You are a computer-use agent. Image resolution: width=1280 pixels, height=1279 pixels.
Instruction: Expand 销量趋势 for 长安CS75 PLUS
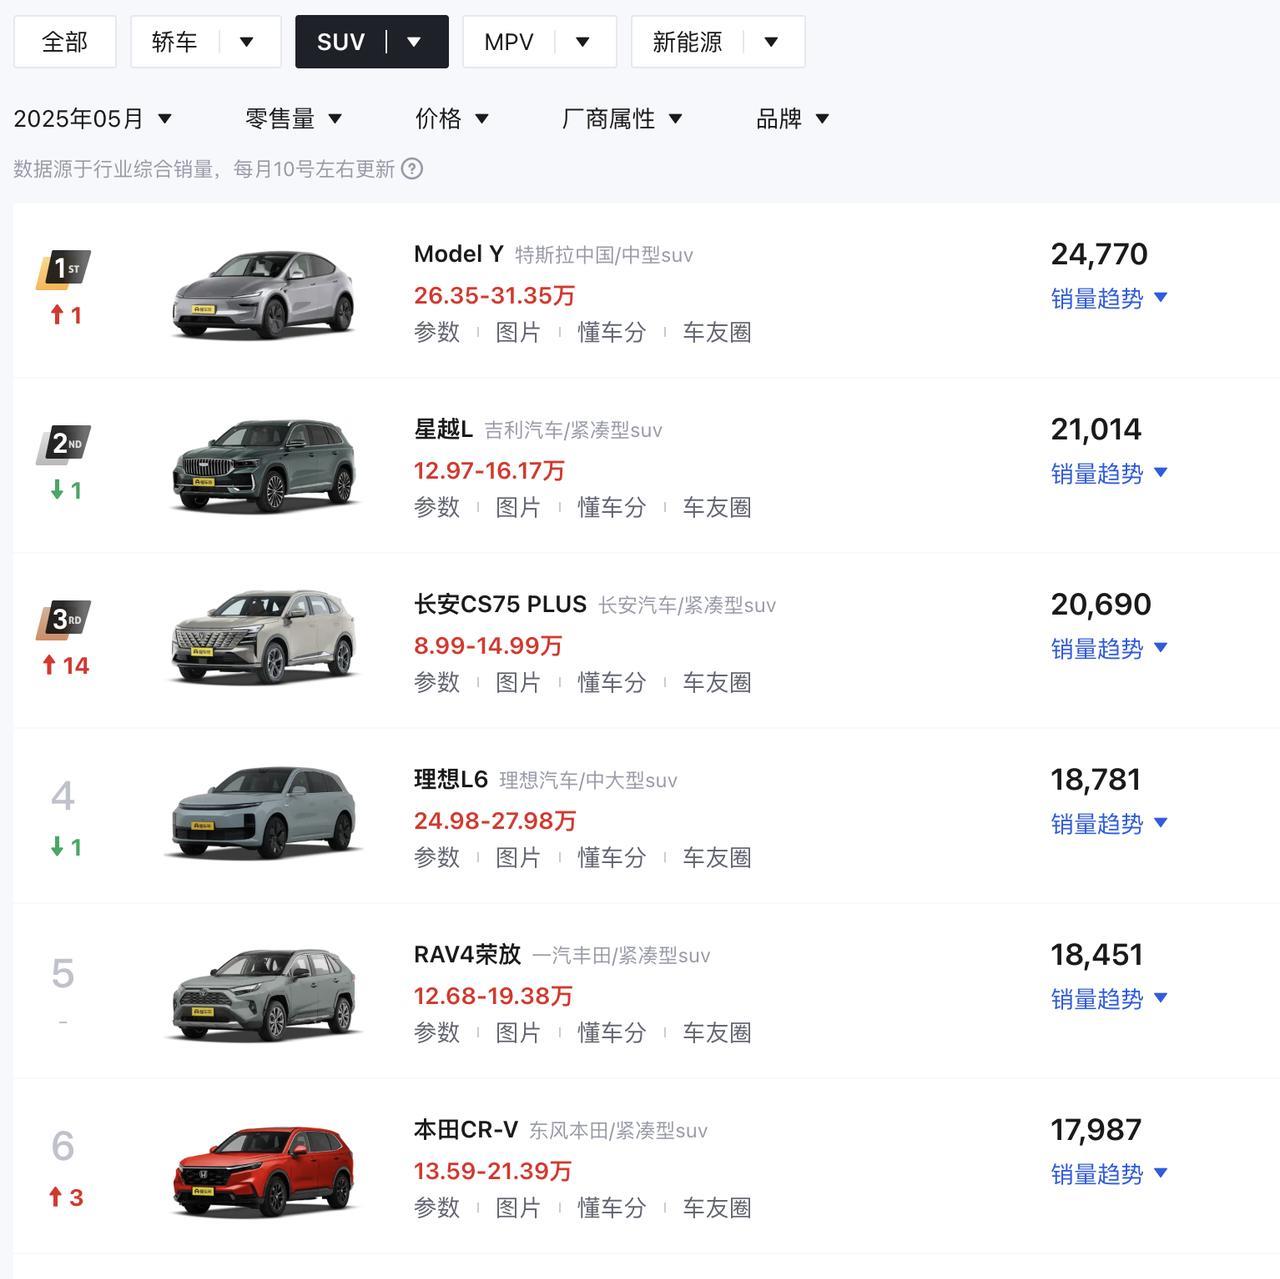click(1109, 648)
